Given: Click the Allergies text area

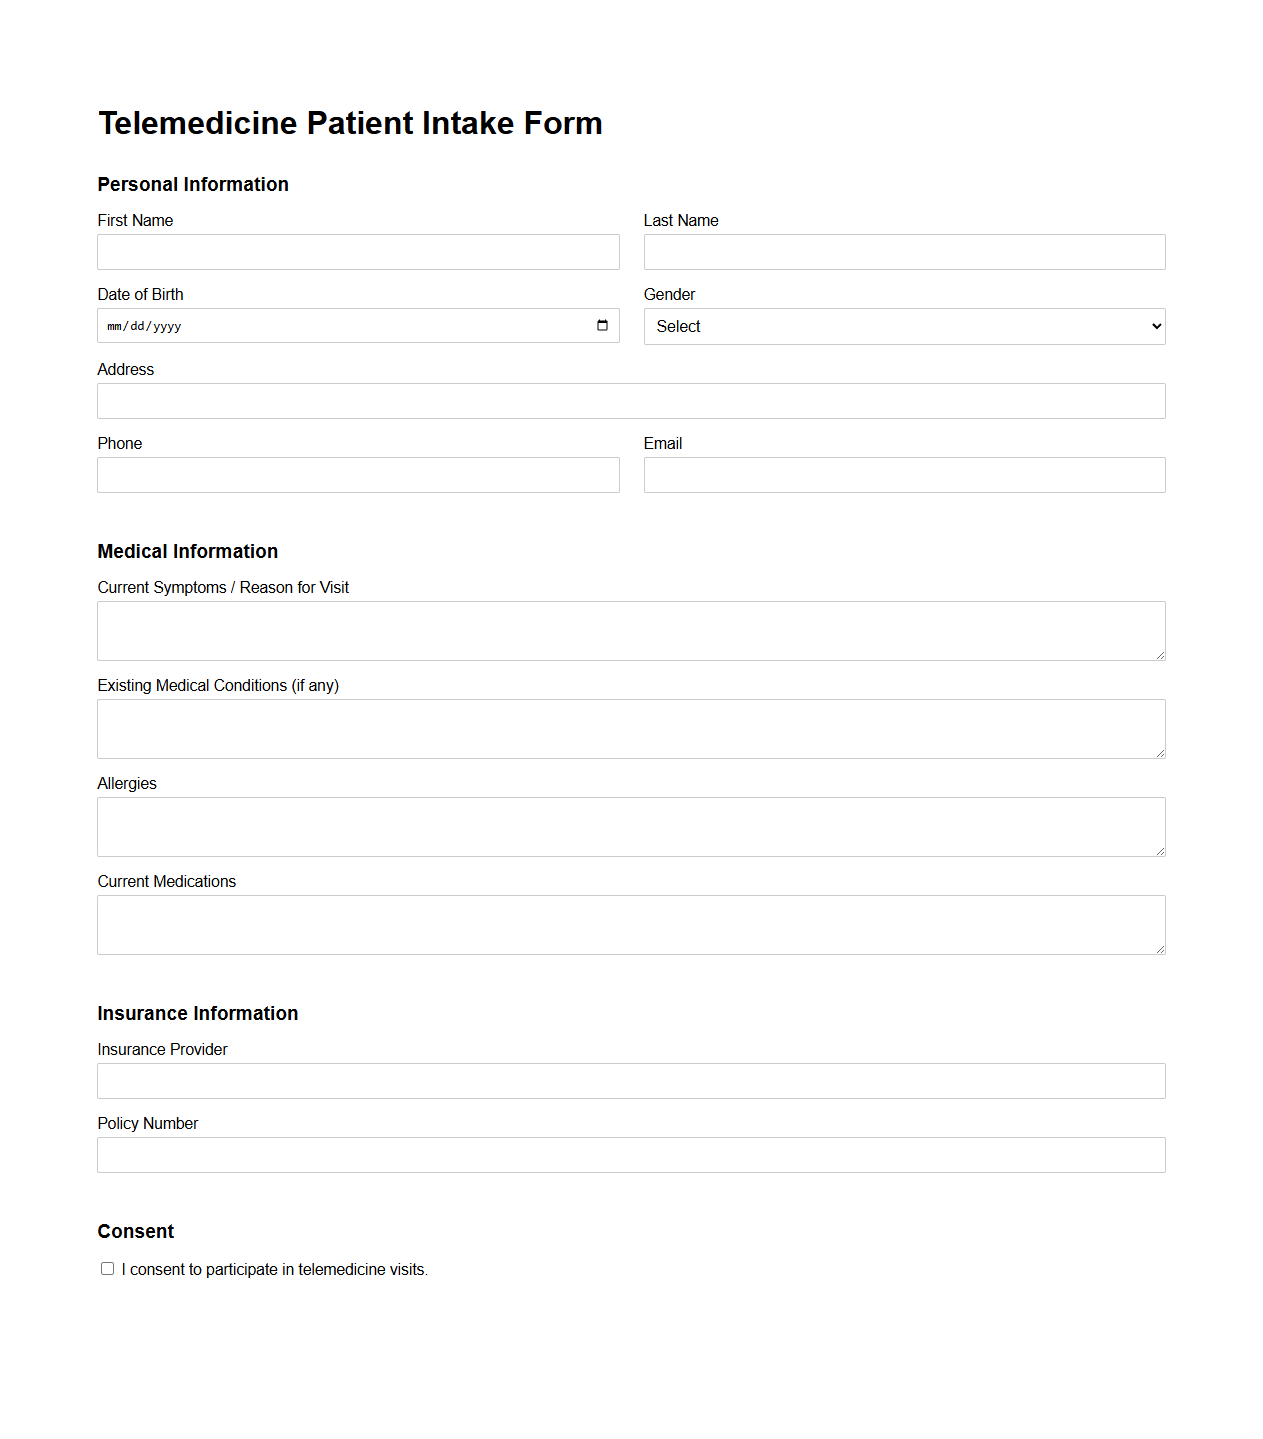Looking at the screenshot, I should click(x=630, y=826).
